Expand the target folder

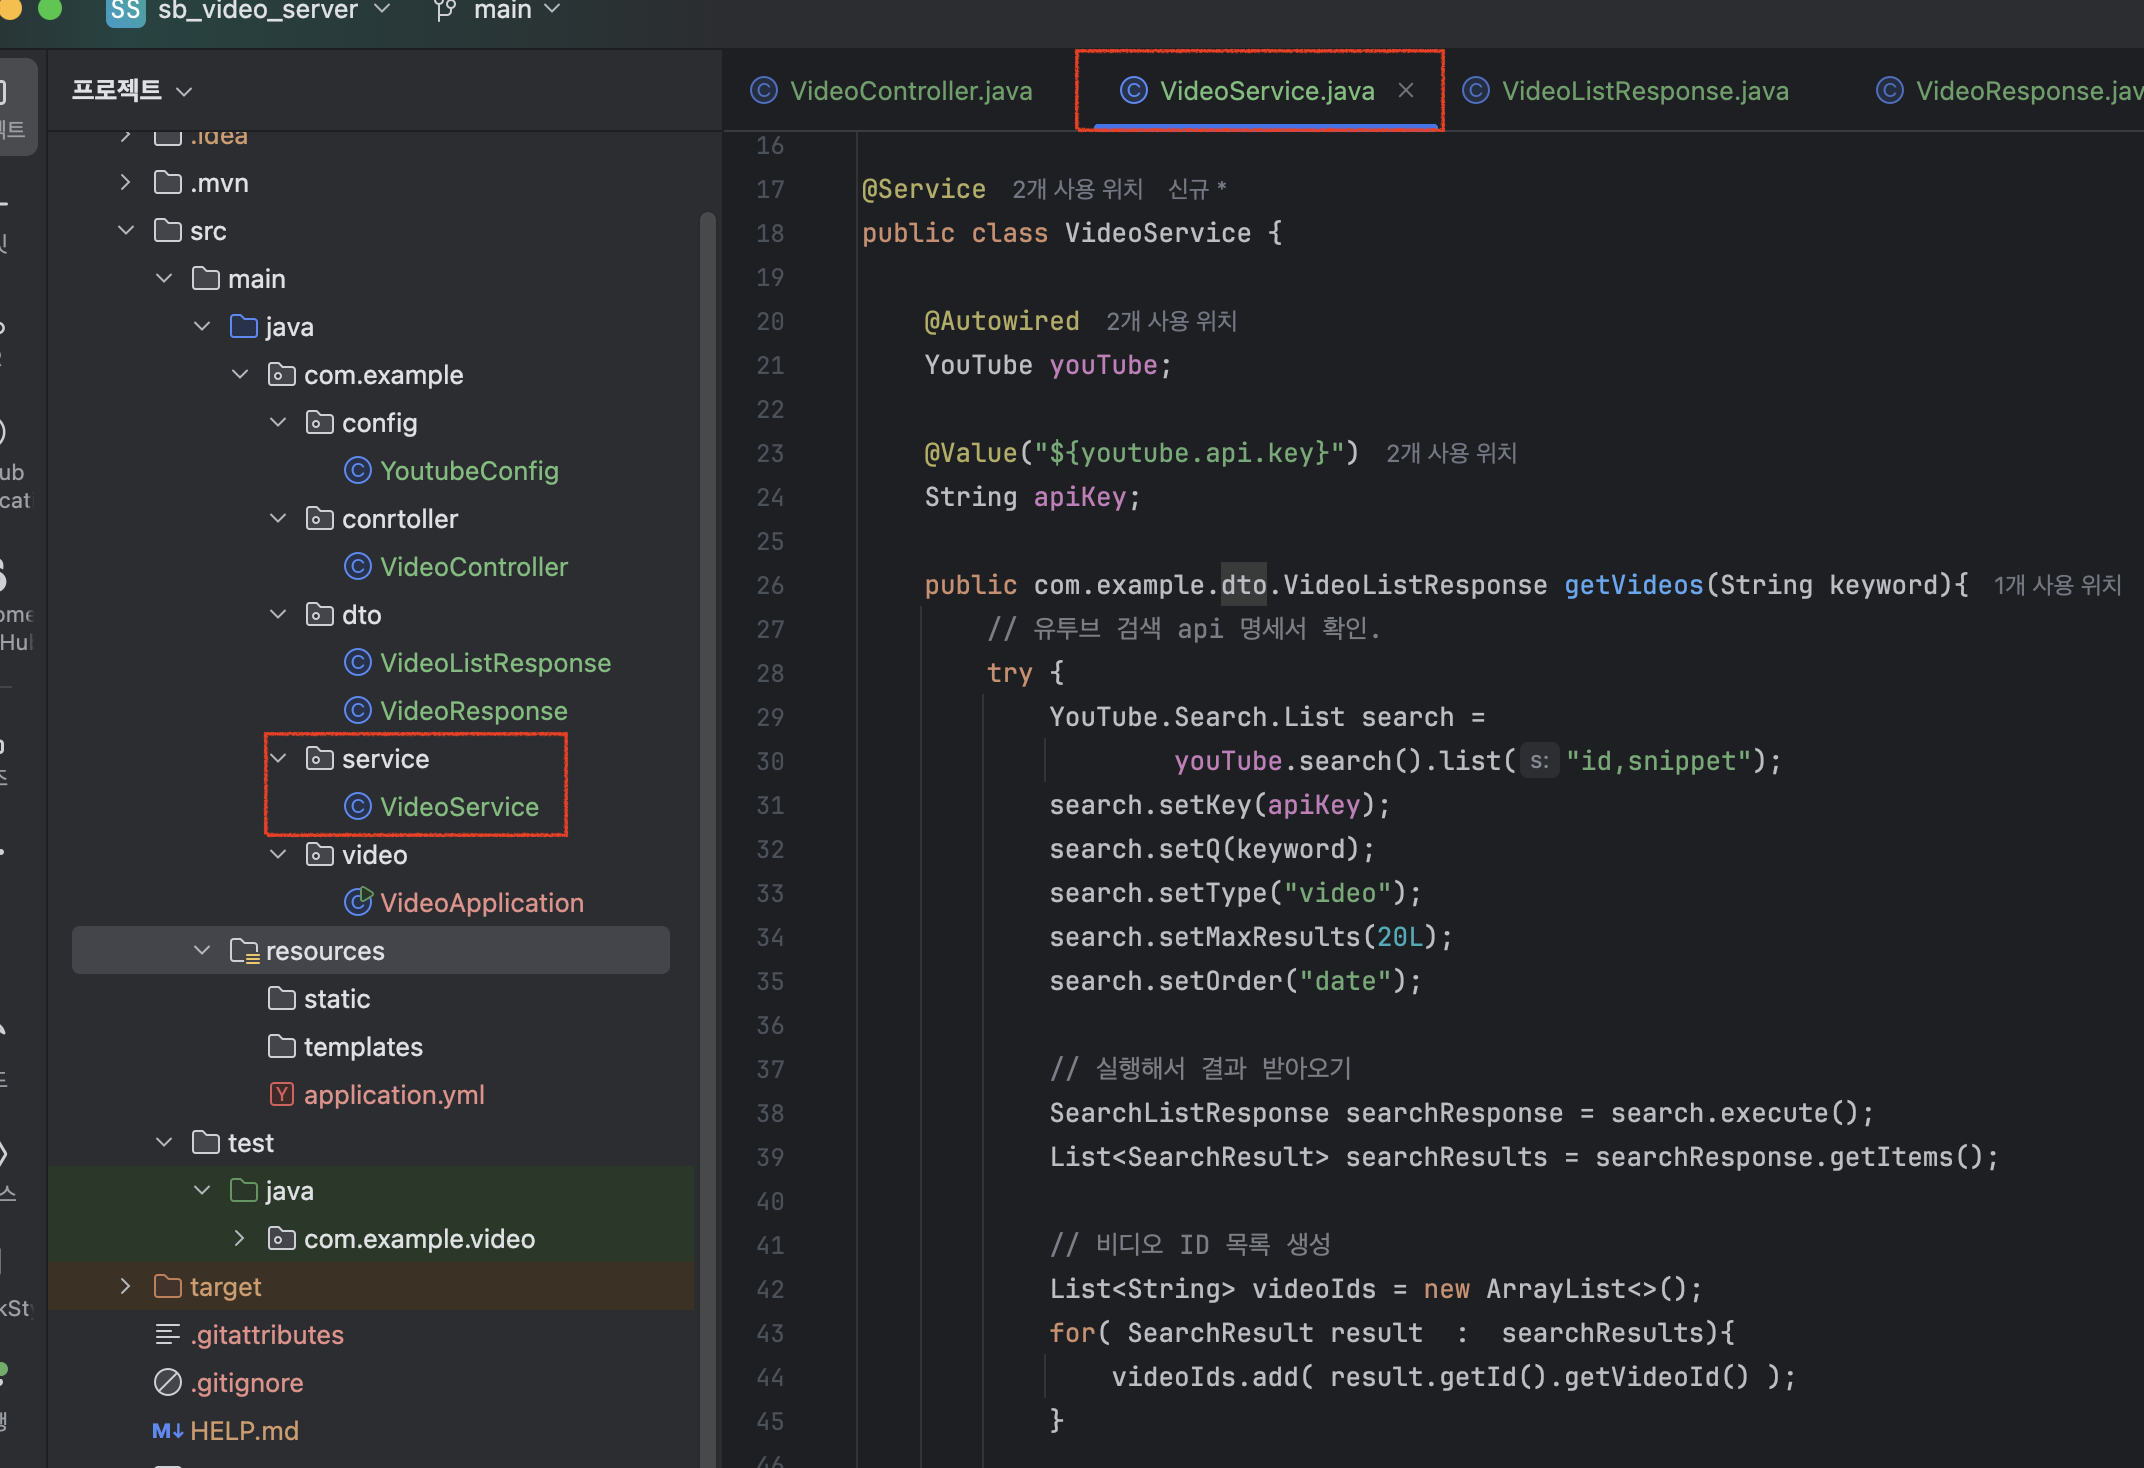[x=125, y=1287]
